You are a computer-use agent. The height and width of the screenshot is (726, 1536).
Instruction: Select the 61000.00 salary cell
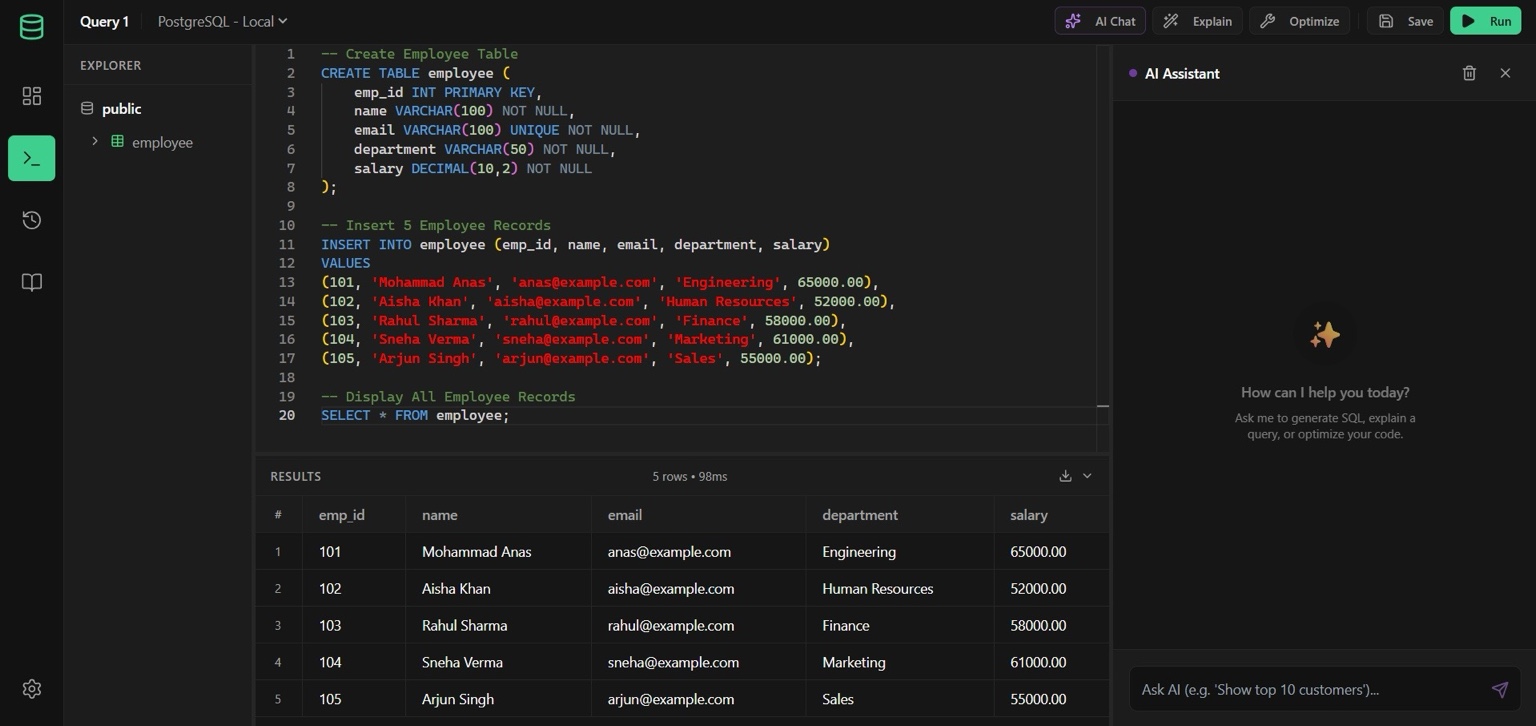pos(1051,663)
